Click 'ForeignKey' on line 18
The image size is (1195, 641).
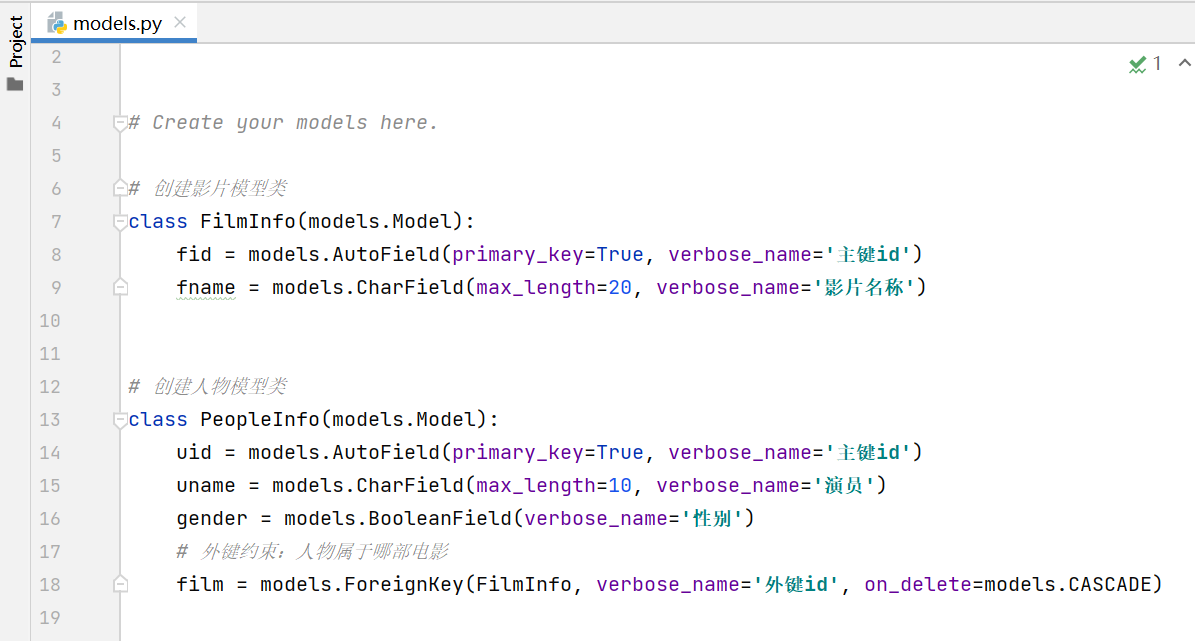(404, 585)
